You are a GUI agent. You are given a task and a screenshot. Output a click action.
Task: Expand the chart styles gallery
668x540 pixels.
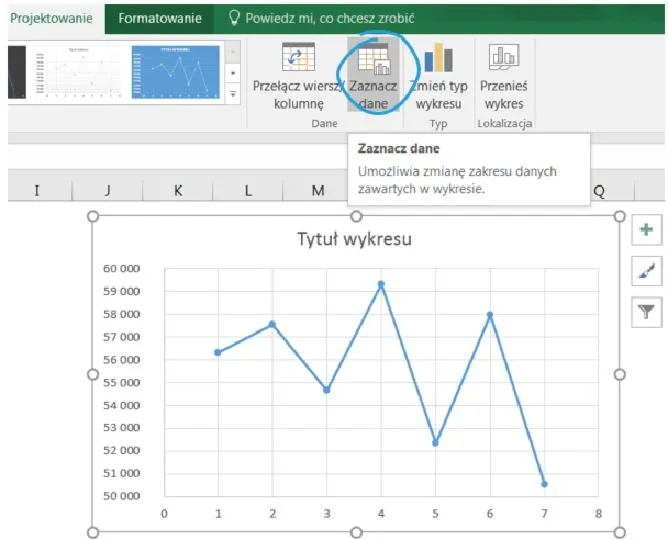pos(233,94)
